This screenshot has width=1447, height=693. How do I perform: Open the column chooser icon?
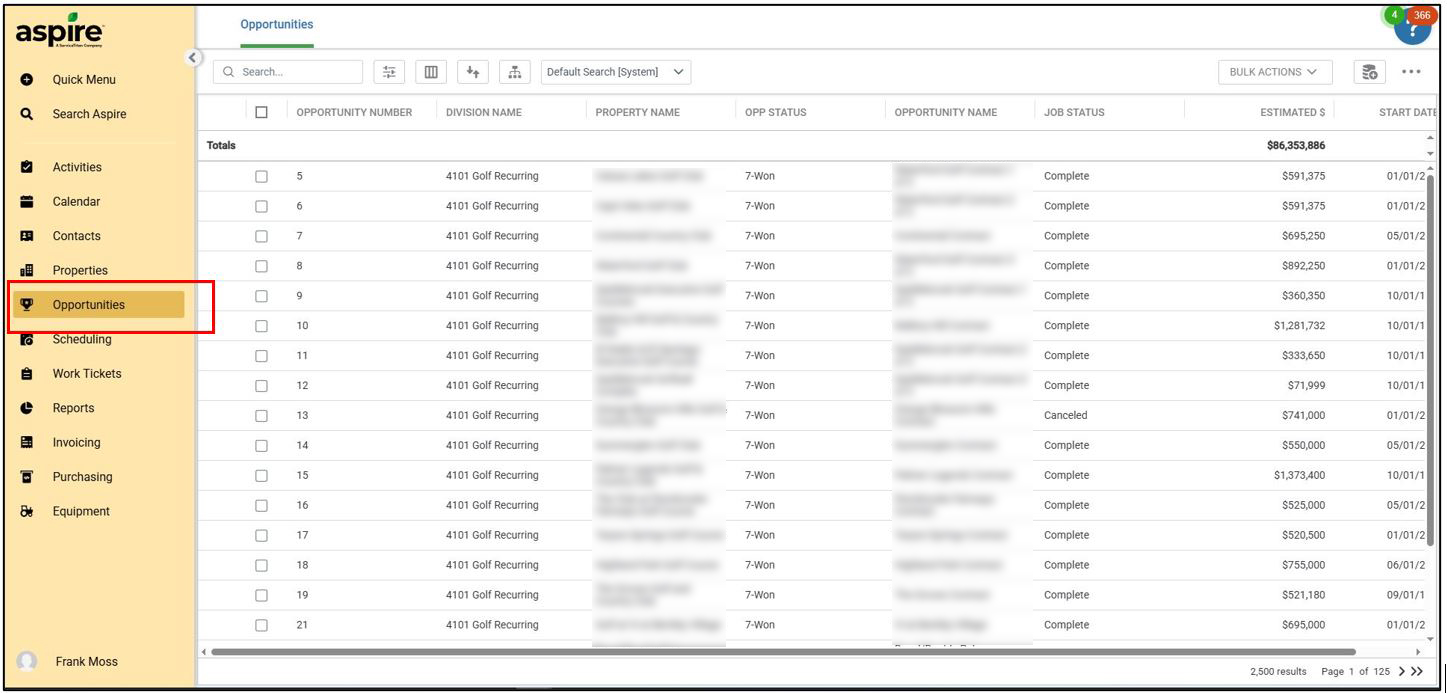431,72
